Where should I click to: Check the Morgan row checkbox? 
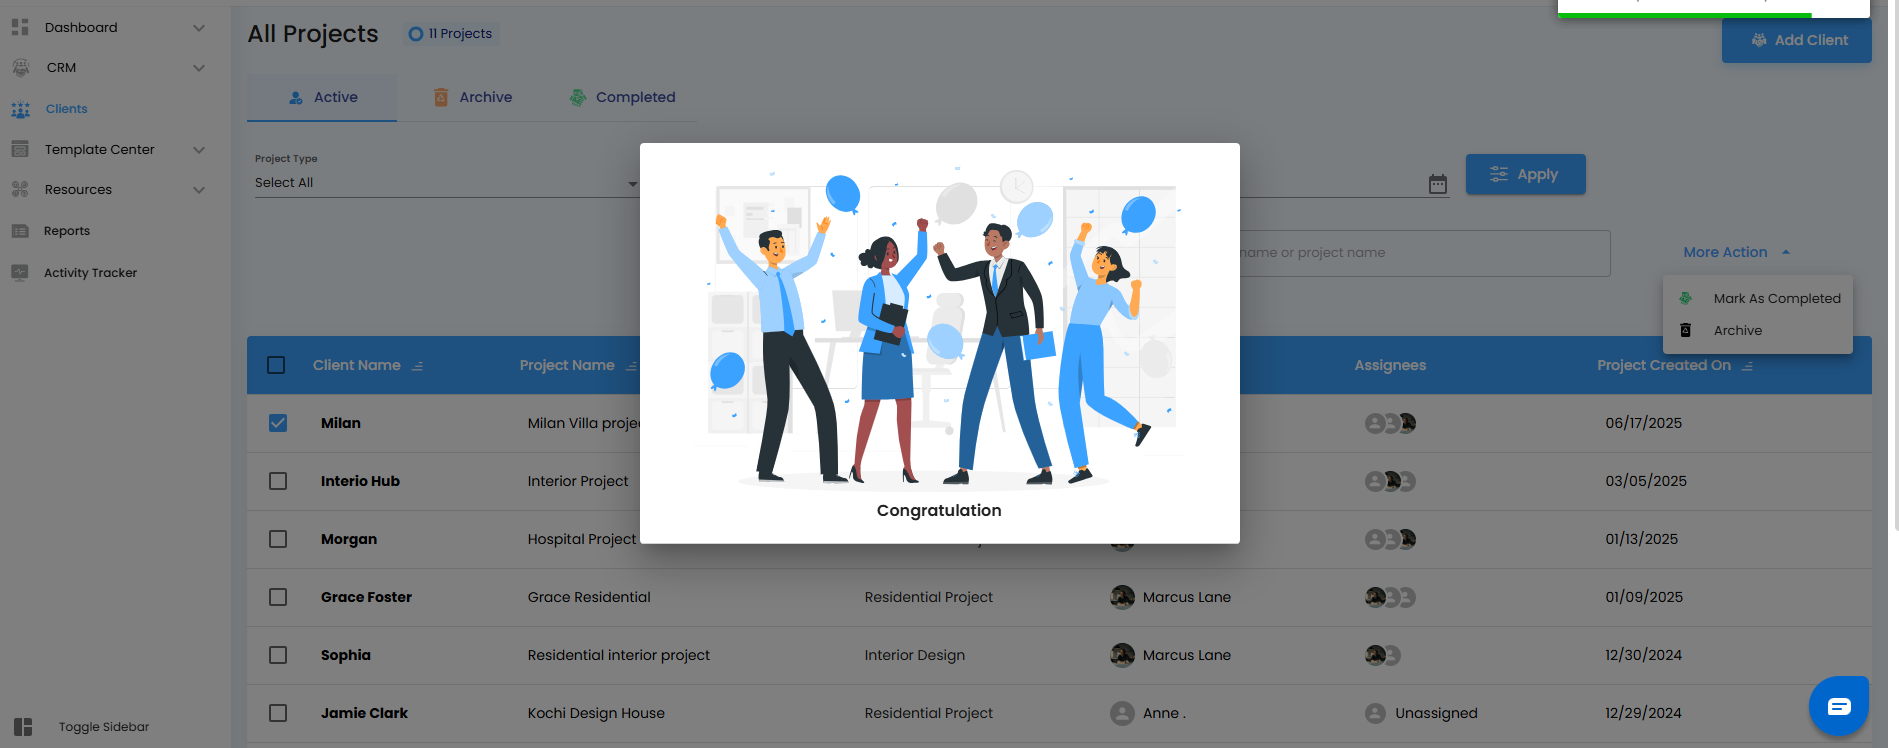click(x=278, y=539)
